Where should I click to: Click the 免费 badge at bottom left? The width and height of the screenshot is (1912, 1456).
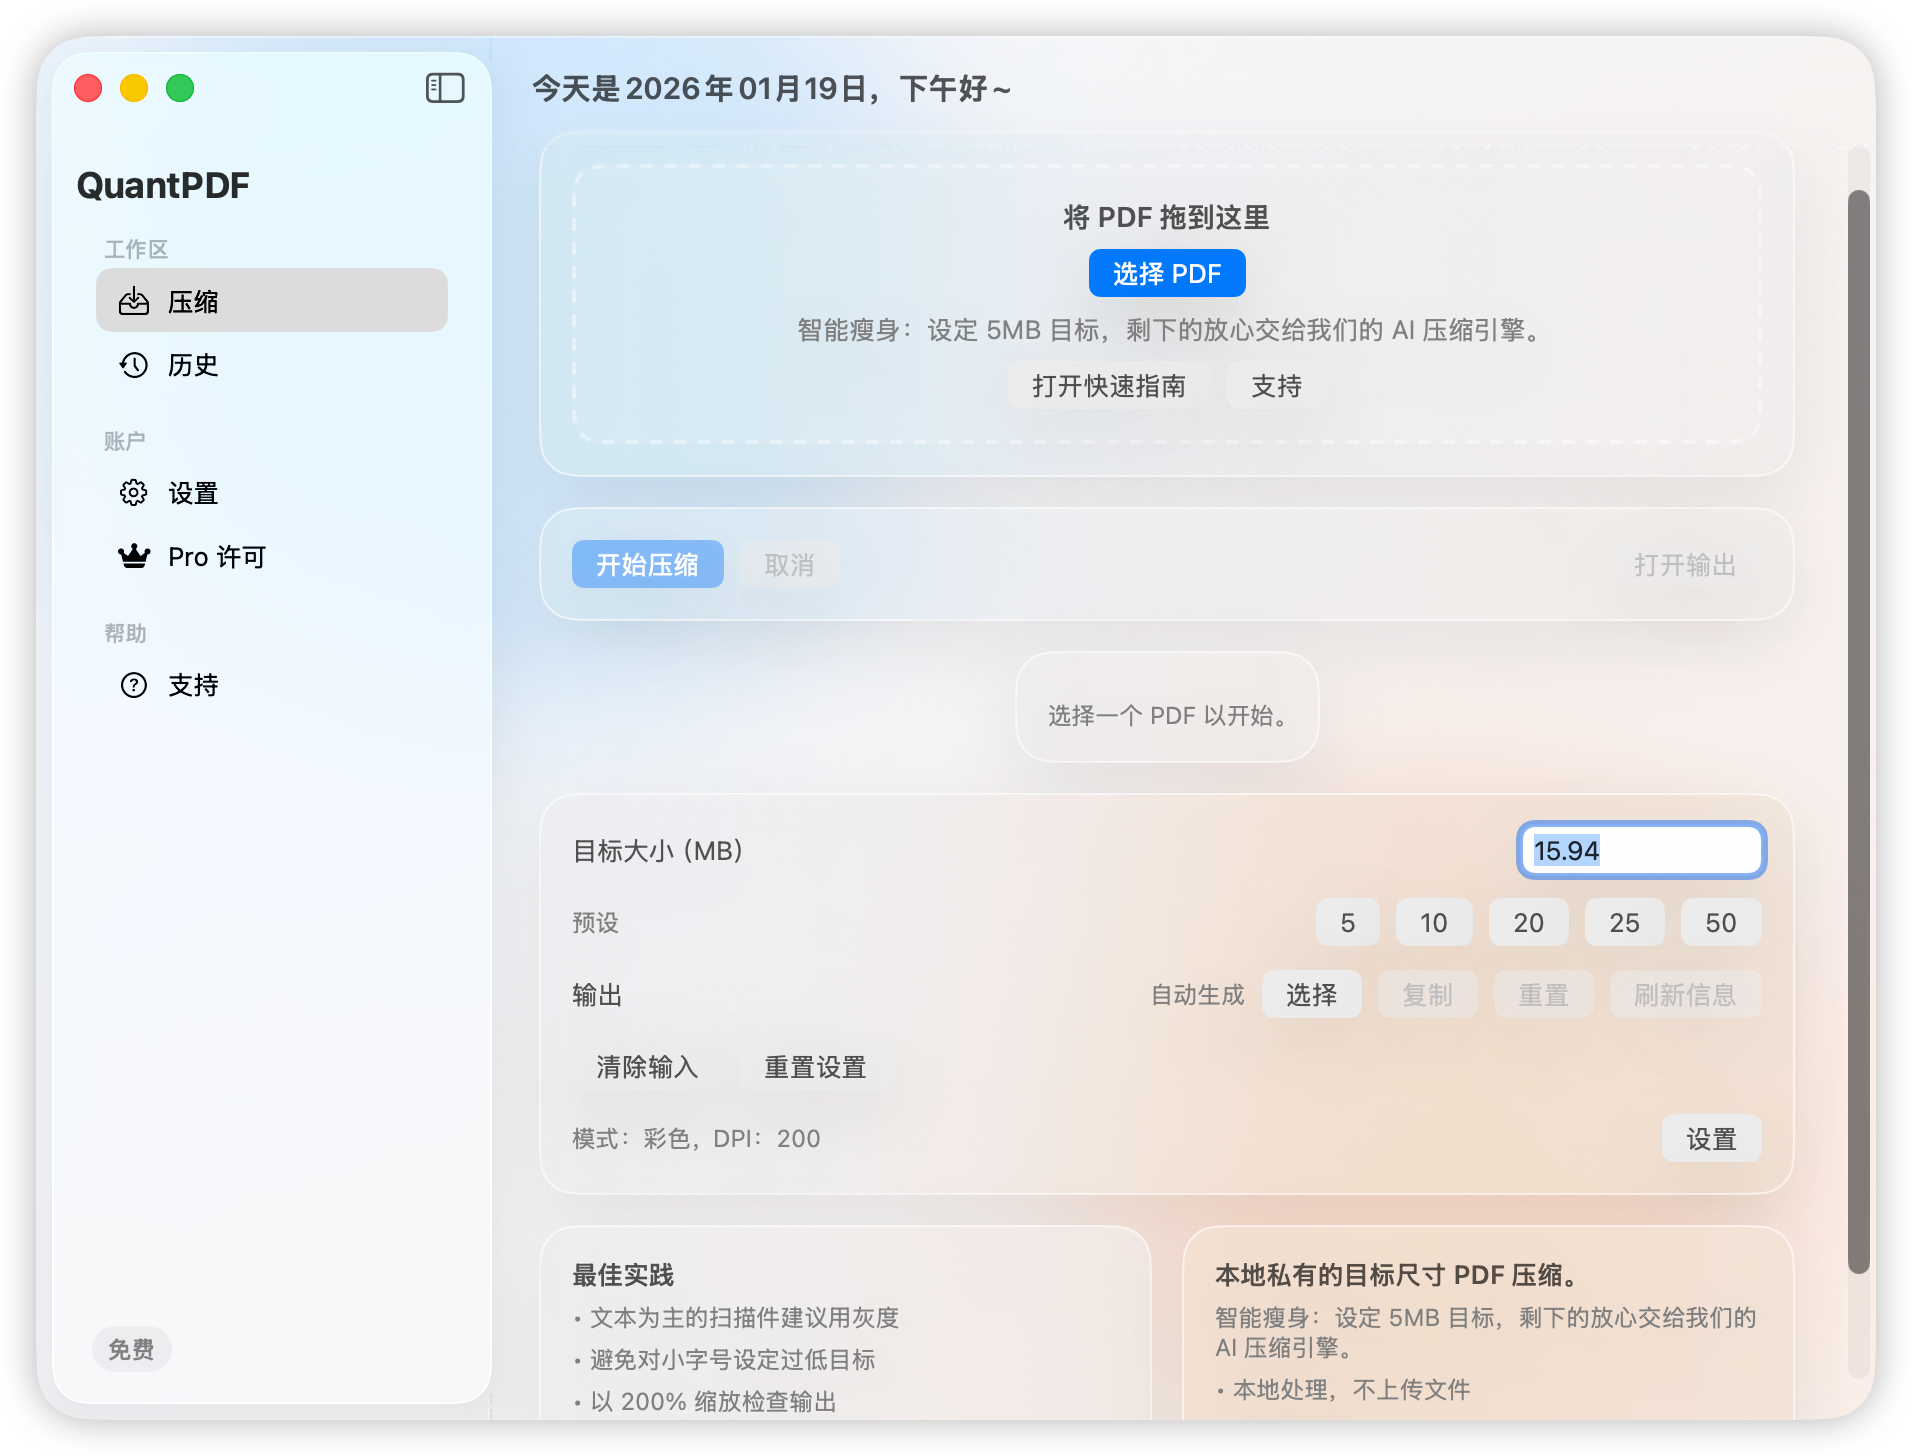[130, 1348]
